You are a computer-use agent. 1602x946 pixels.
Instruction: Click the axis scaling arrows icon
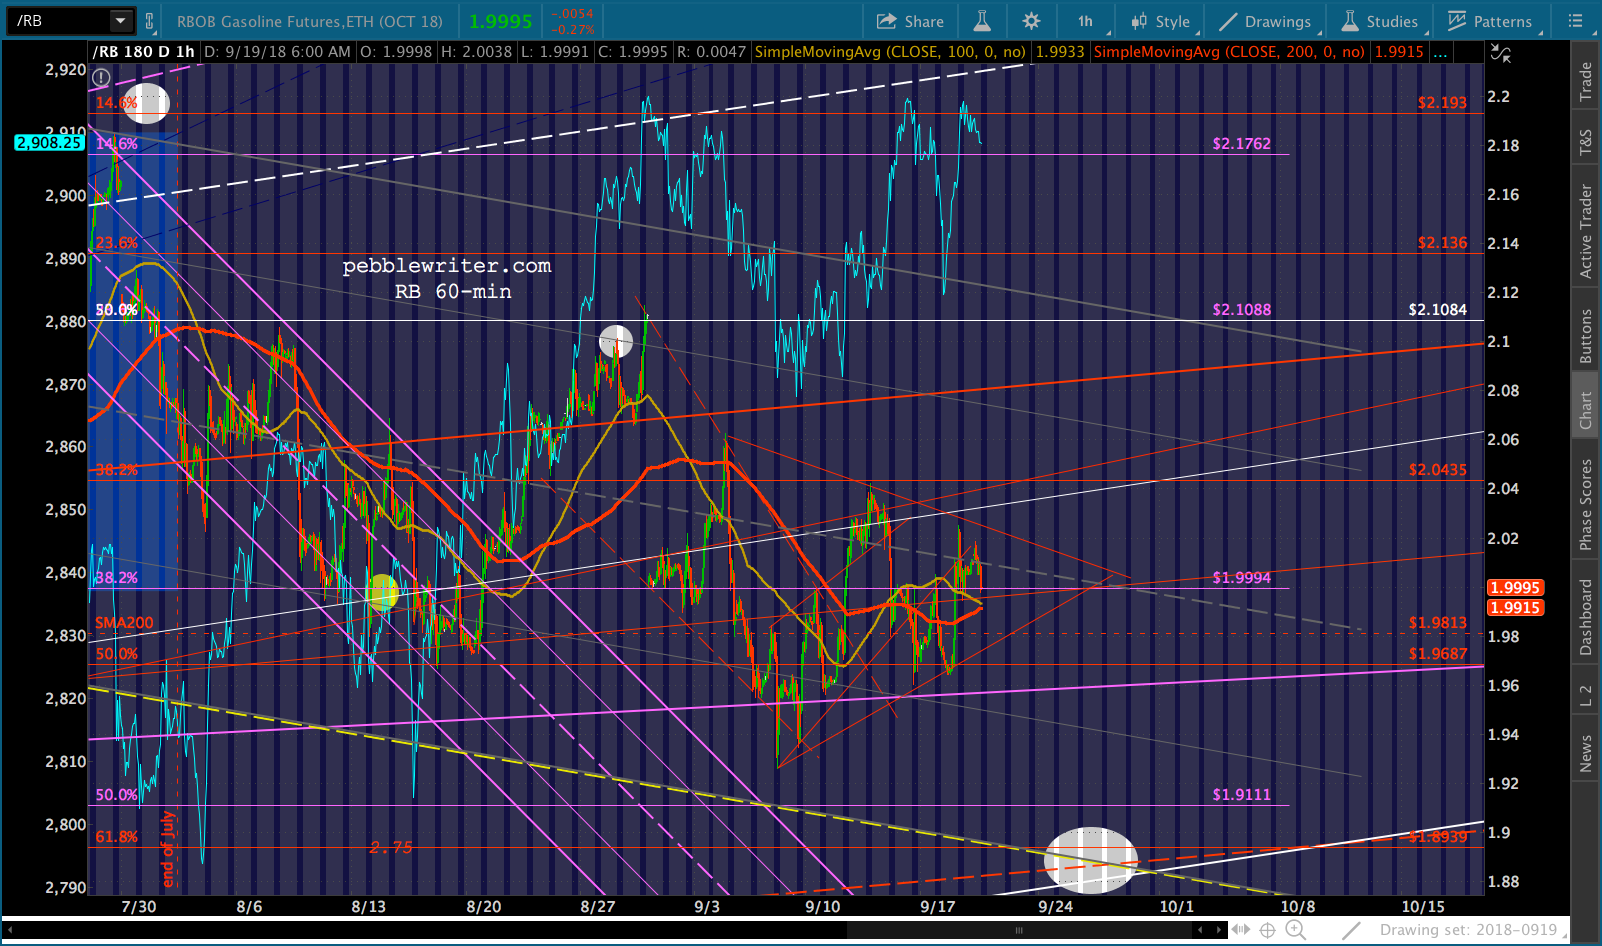[x=1501, y=54]
